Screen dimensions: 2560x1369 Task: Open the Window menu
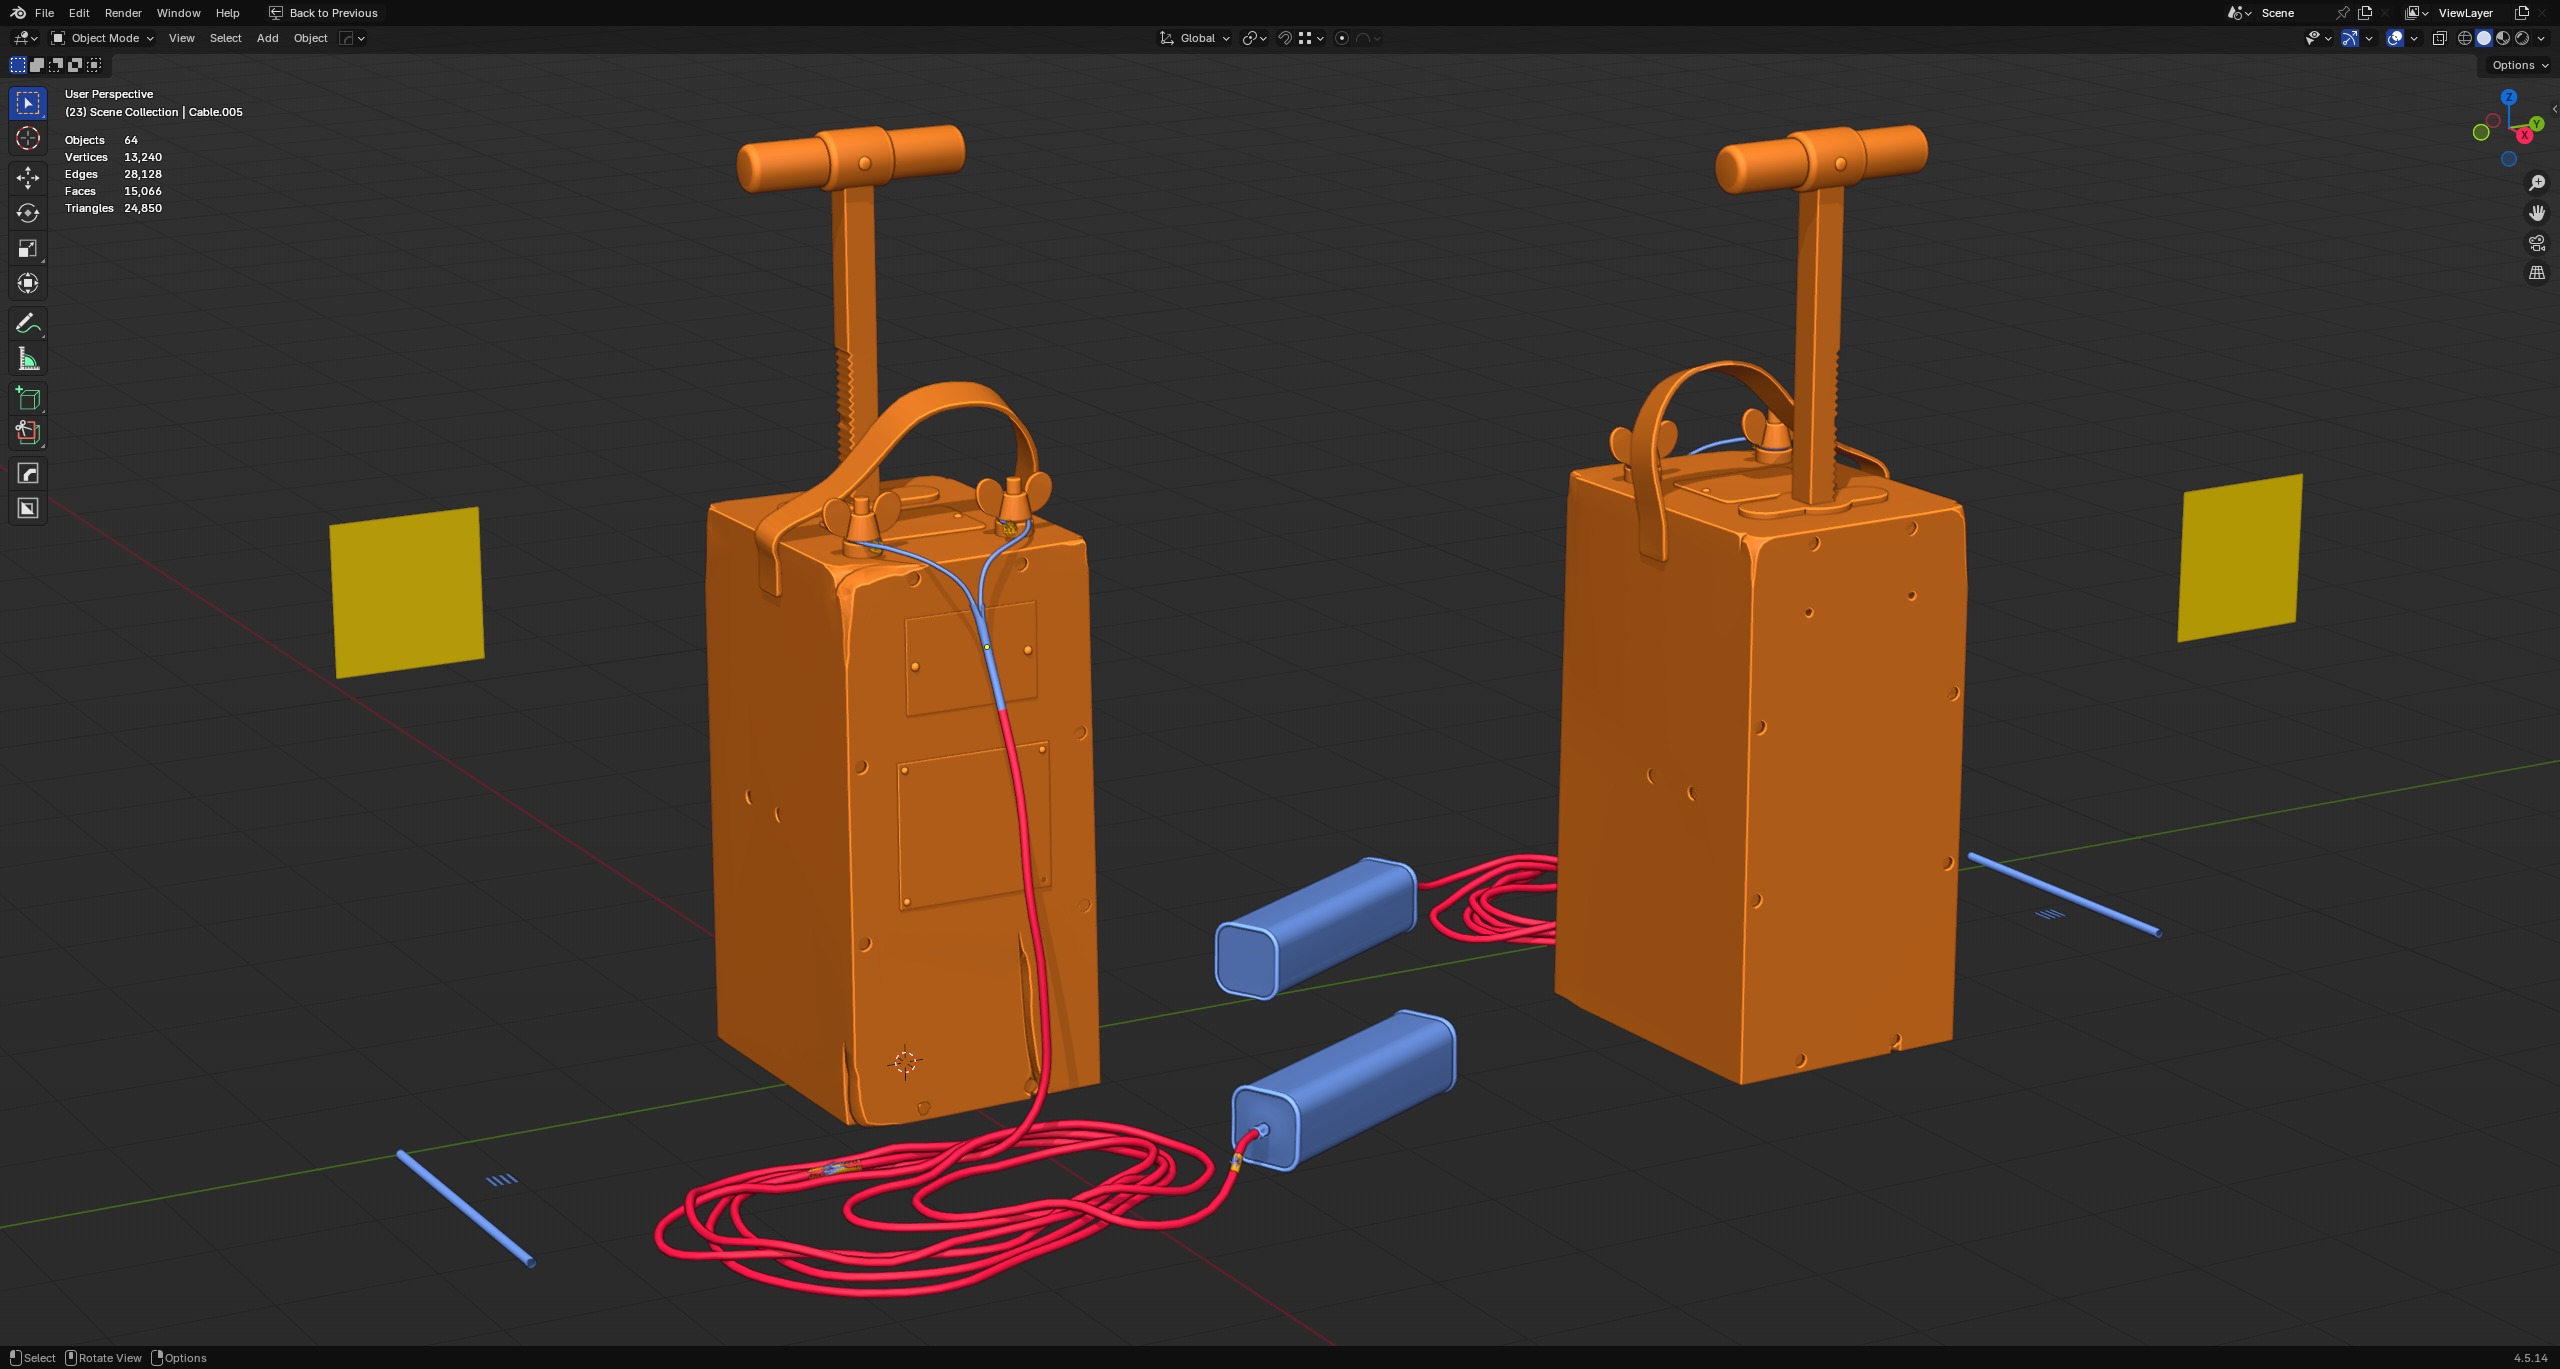pos(178,13)
